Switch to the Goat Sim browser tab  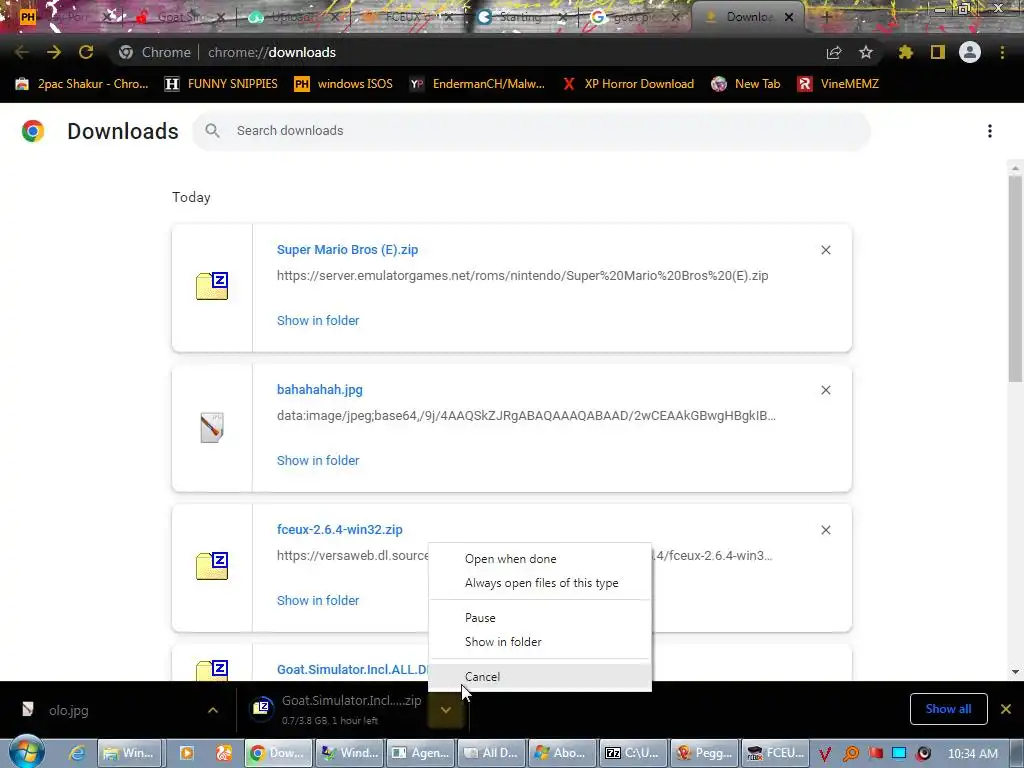tap(180, 17)
